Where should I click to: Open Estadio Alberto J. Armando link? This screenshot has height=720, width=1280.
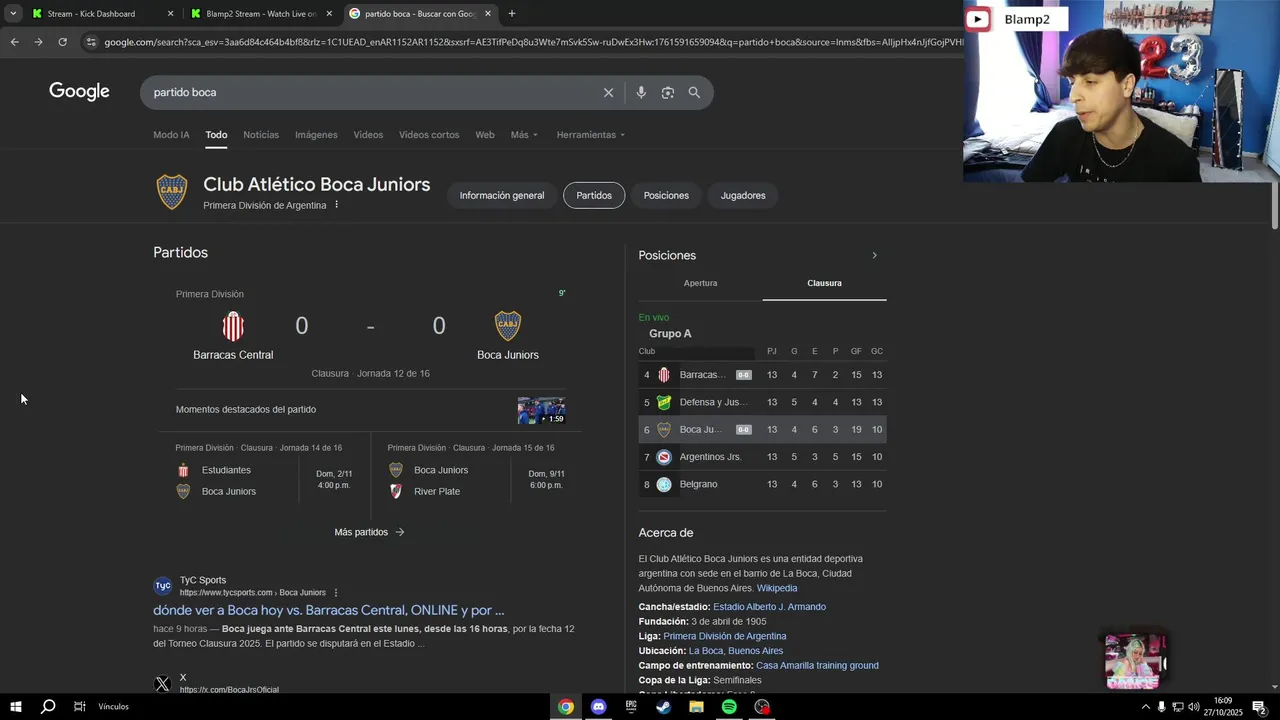click(769, 607)
